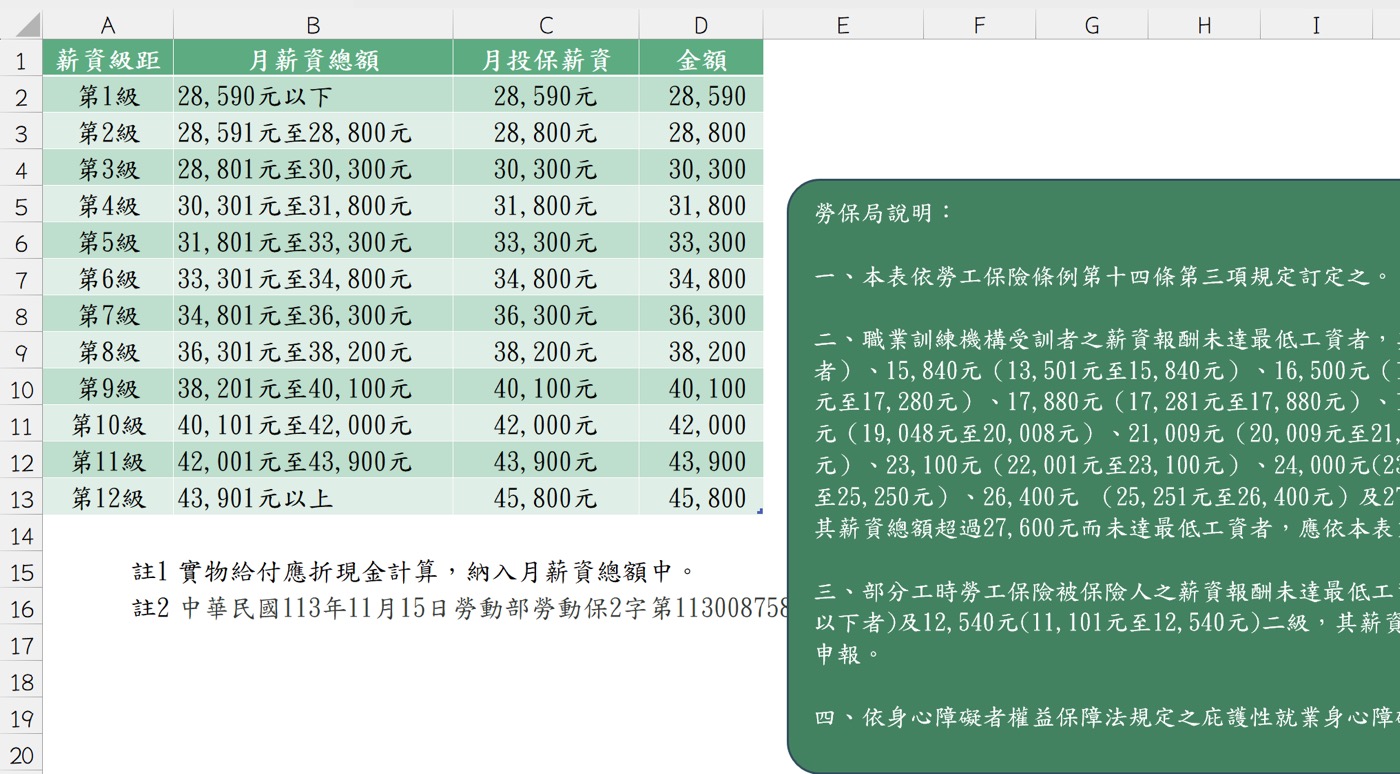Viewport: 1400px width, 774px height.
Task: Select row 20 header
Action: point(21,755)
